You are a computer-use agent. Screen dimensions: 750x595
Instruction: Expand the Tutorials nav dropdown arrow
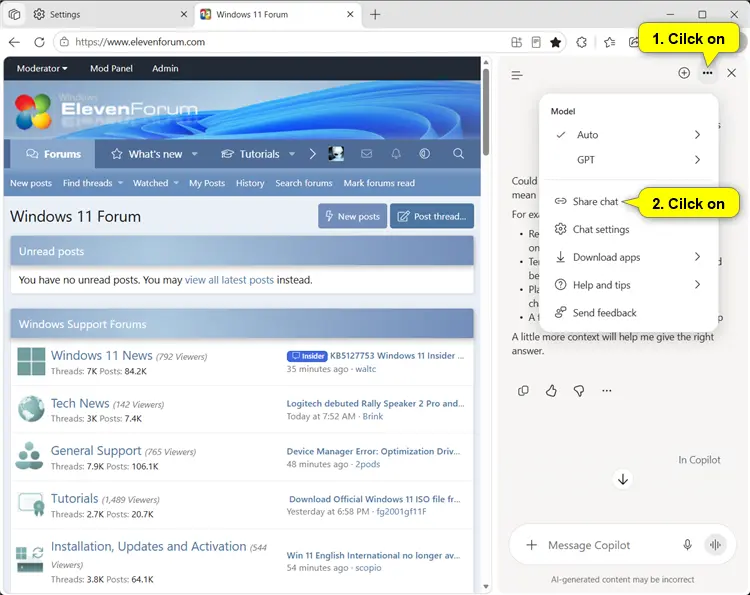(292, 154)
